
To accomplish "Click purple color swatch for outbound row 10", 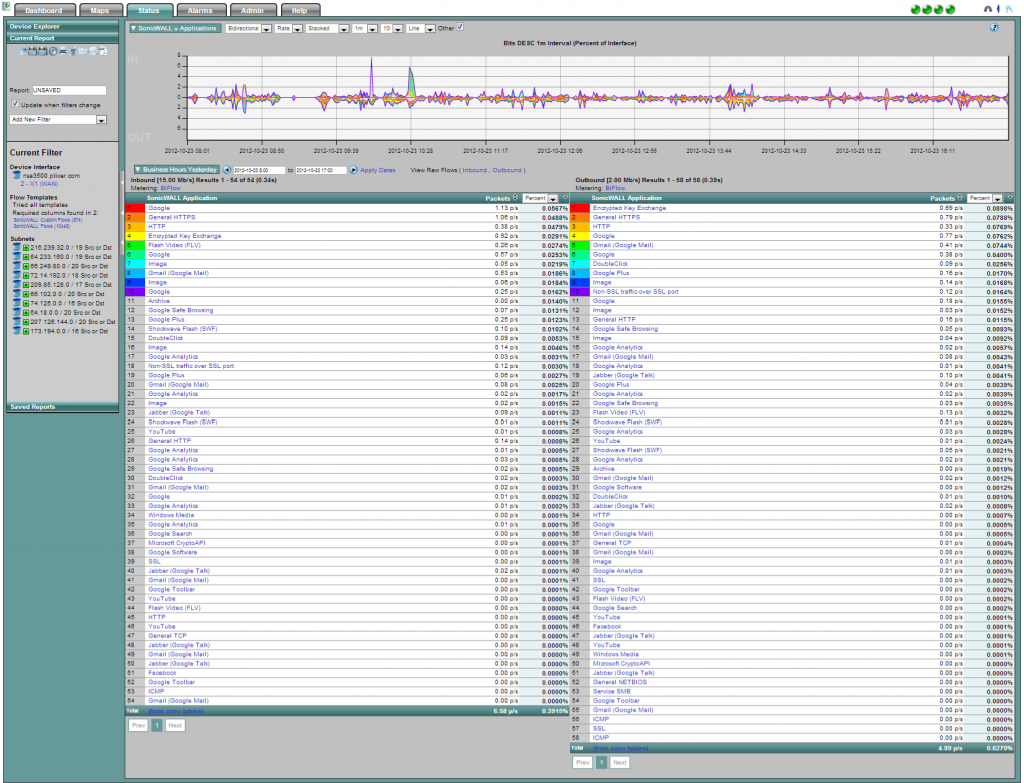I will point(580,292).
